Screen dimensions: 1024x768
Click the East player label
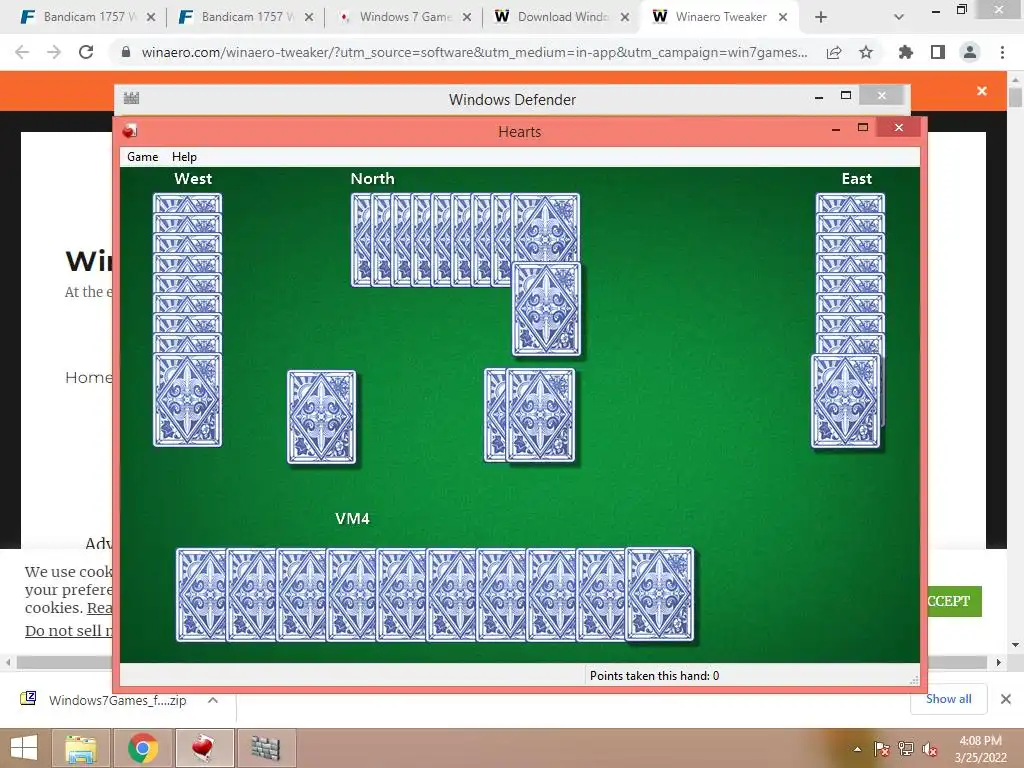pos(856,178)
